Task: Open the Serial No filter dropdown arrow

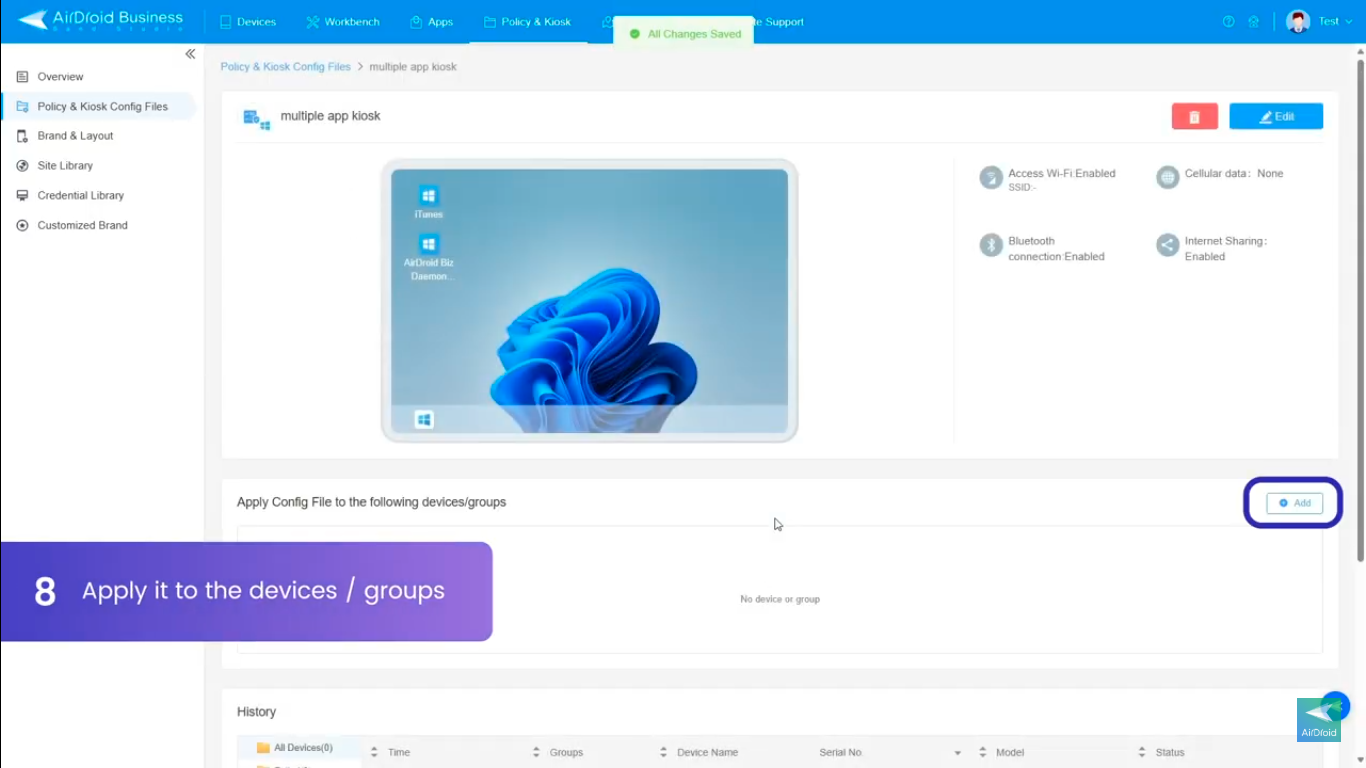Action: pyautogui.click(x=957, y=753)
